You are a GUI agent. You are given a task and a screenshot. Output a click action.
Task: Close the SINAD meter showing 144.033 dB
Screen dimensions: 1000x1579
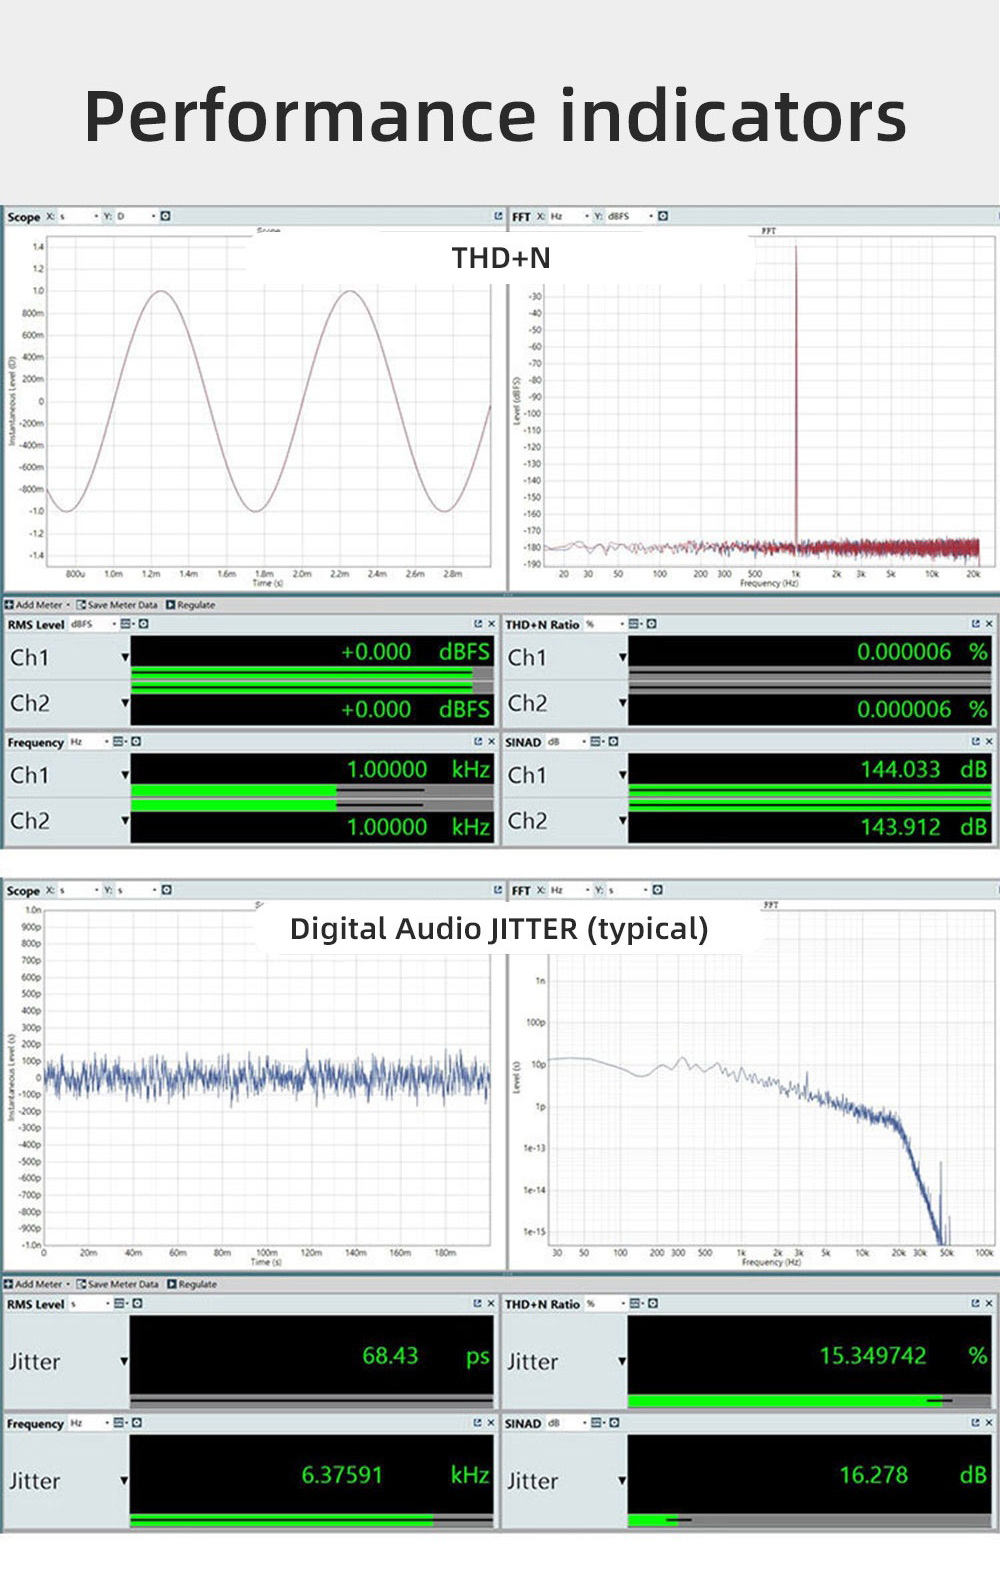pyautogui.click(x=989, y=742)
